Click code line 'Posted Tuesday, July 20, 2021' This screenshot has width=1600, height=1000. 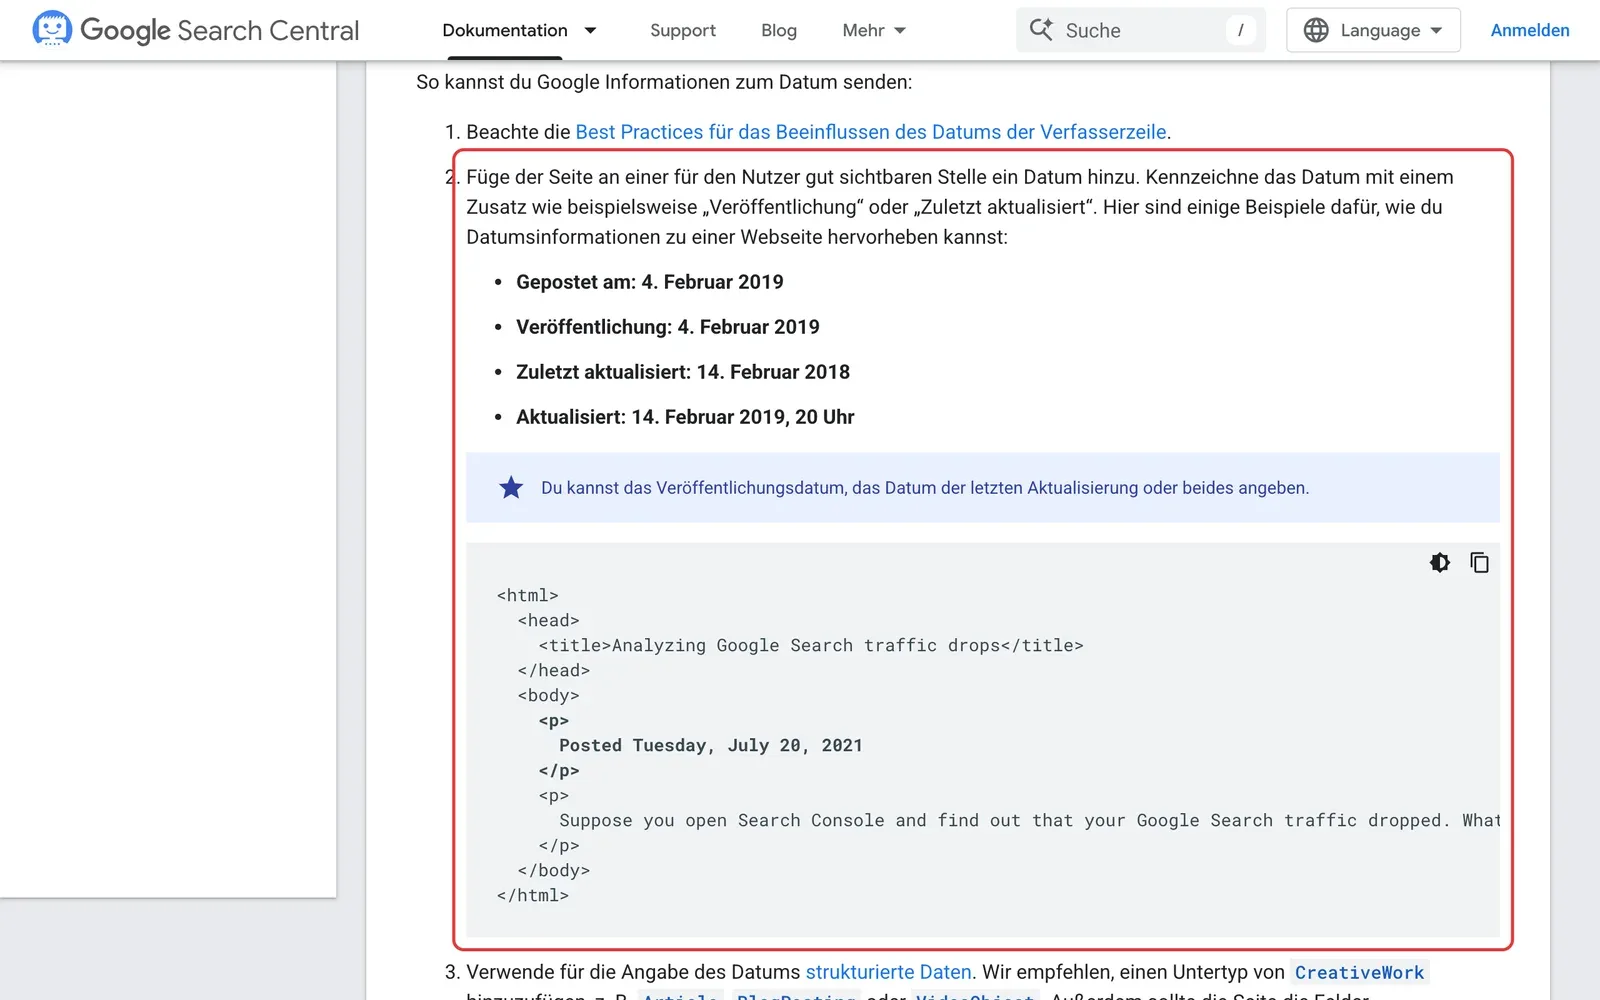click(711, 746)
